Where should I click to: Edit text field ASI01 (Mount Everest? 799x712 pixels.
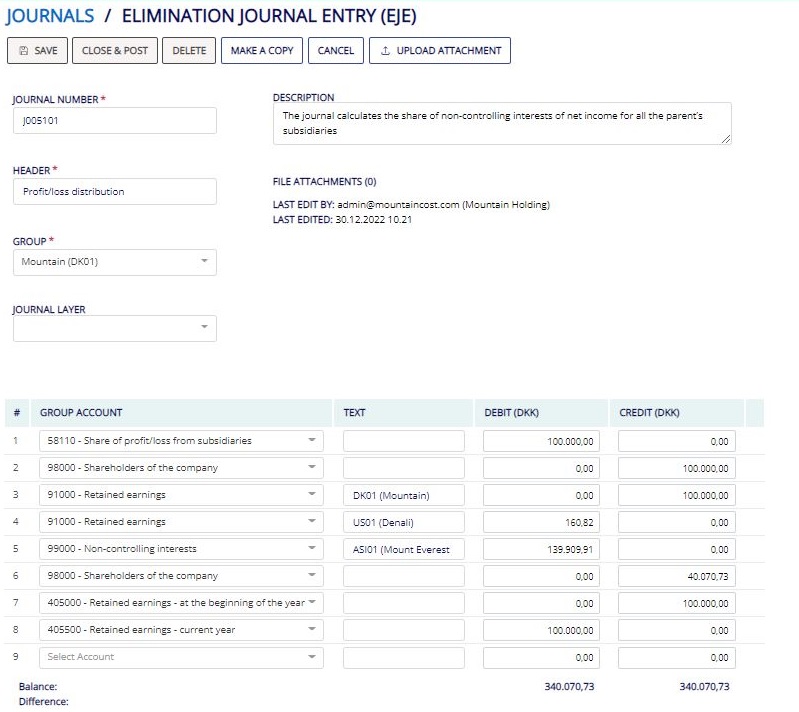tap(404, 549)
